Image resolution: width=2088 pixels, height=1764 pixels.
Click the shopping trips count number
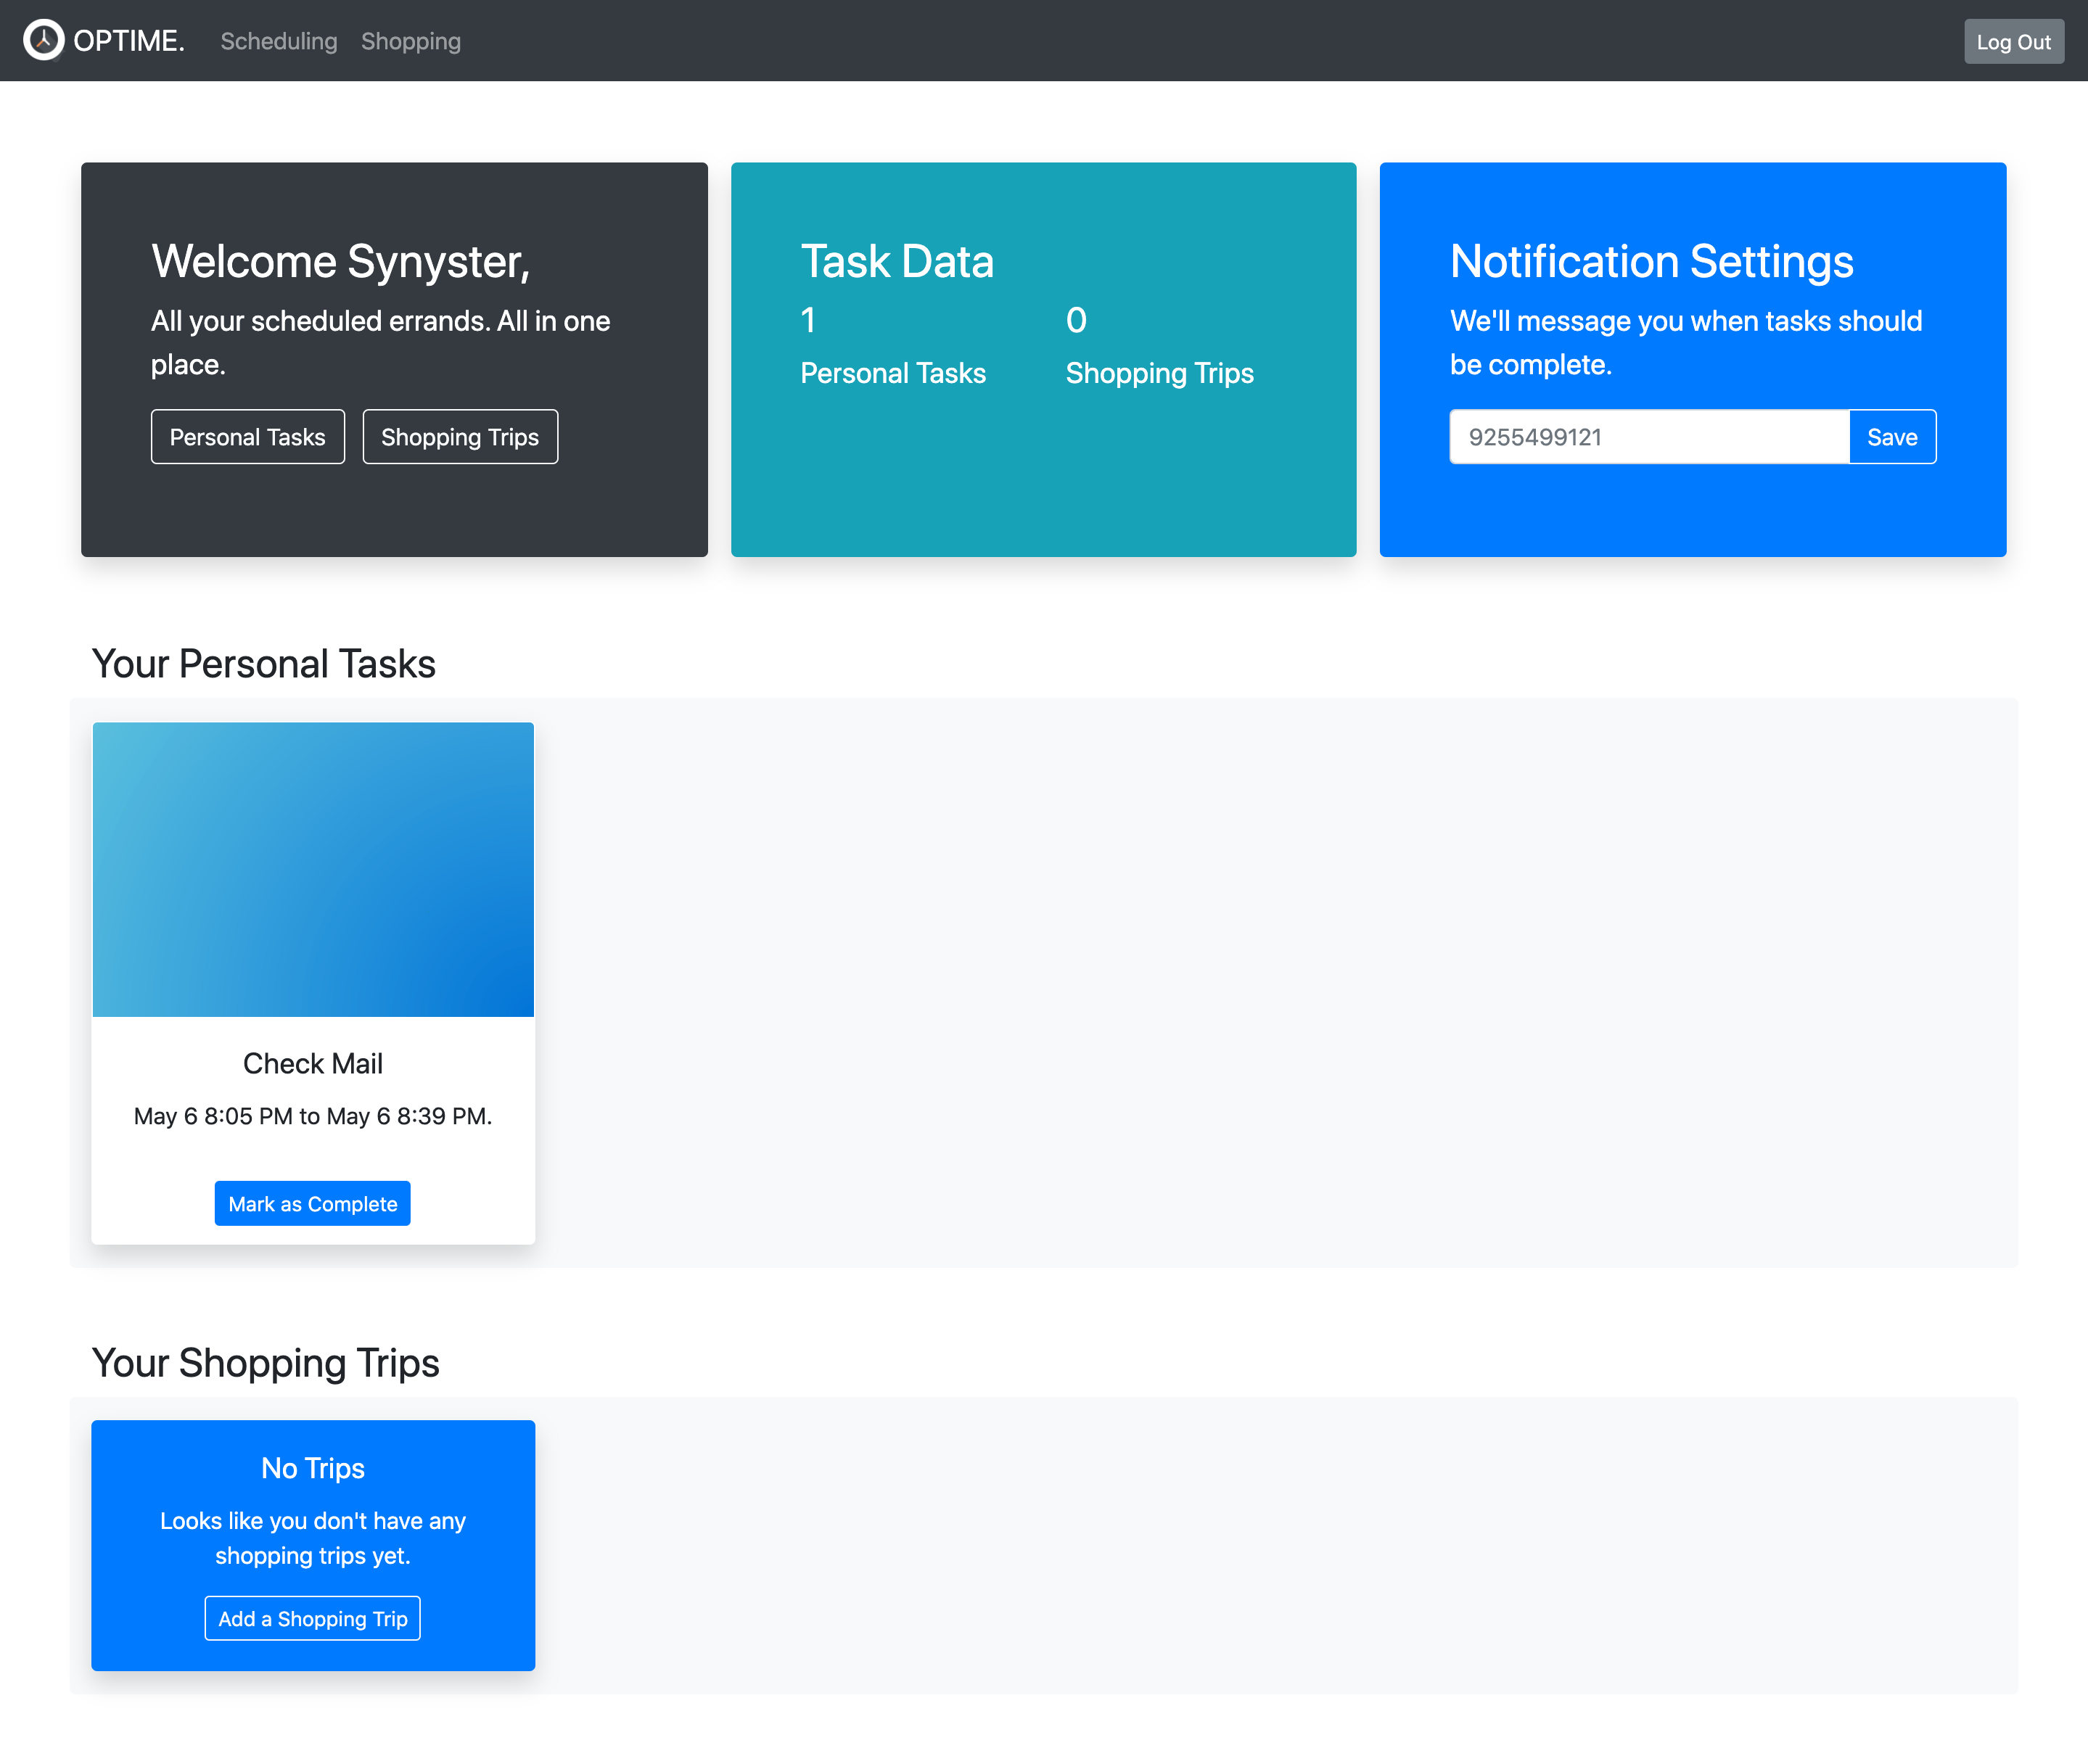1076,320
